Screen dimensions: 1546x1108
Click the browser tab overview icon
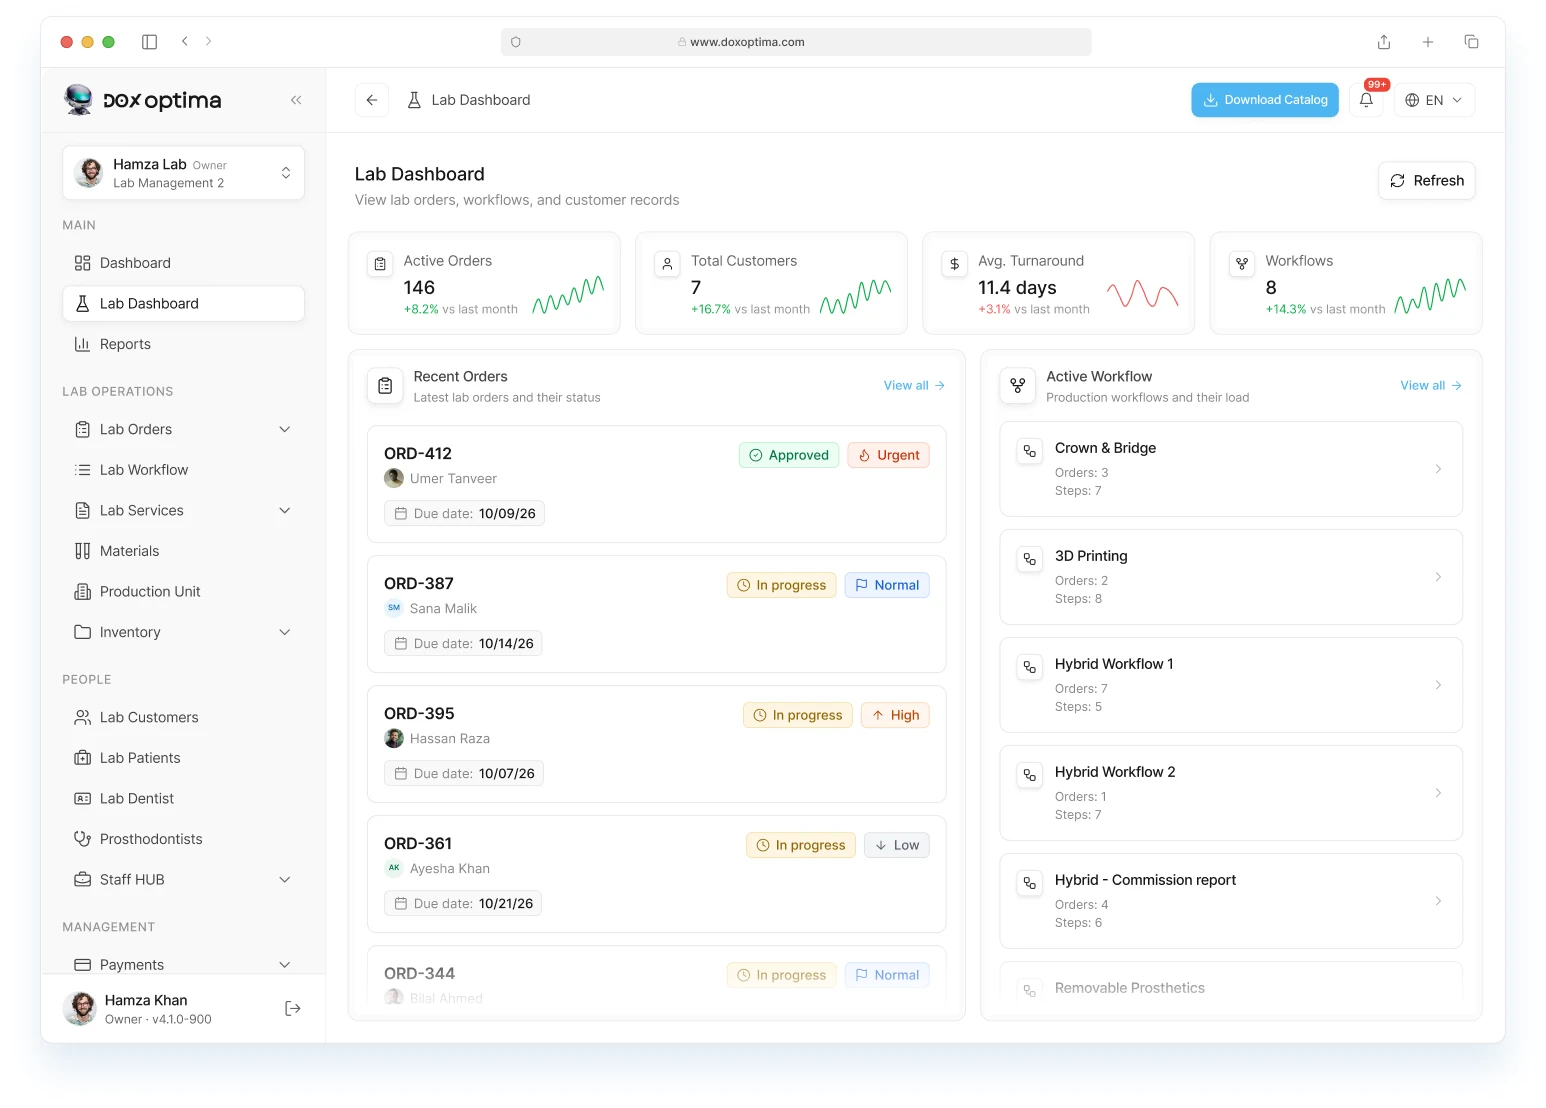tap(1472, 42)
